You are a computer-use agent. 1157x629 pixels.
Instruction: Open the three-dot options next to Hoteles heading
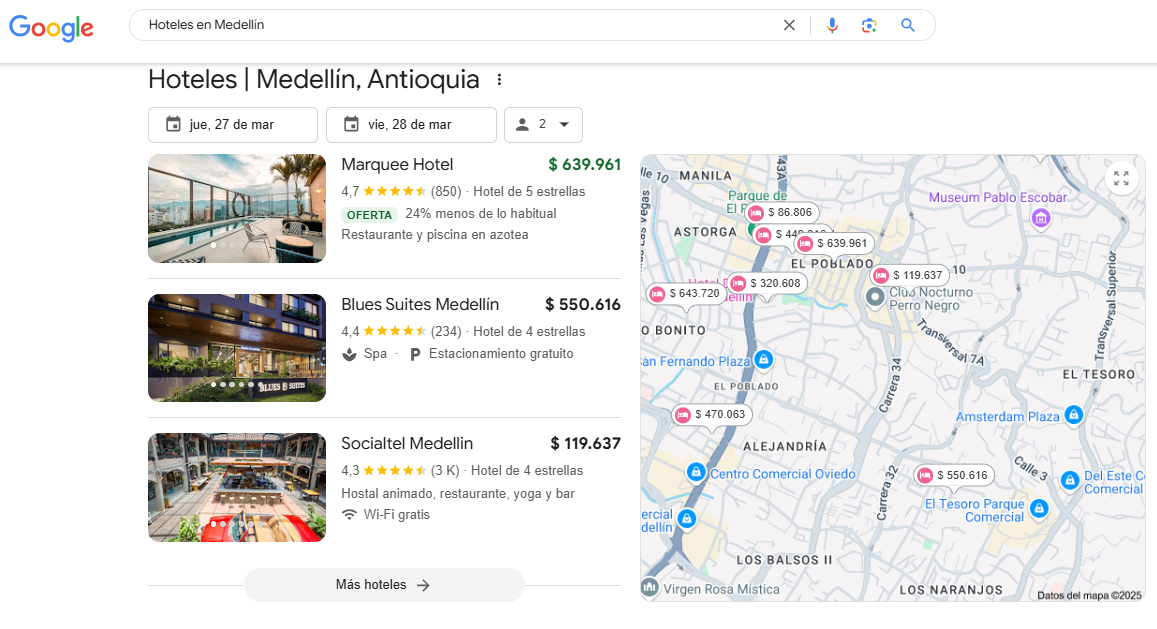pos(500,80)
